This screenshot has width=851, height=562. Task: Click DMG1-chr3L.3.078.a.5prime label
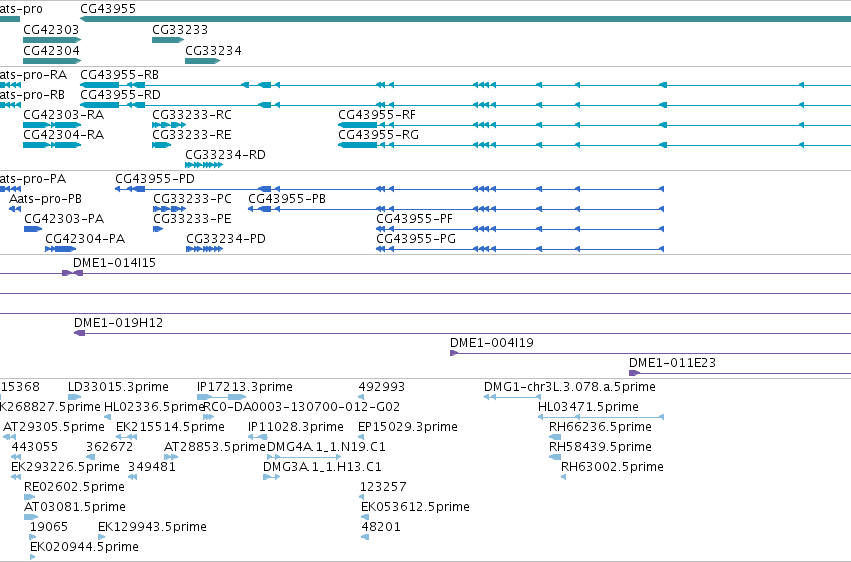point(570,387)
